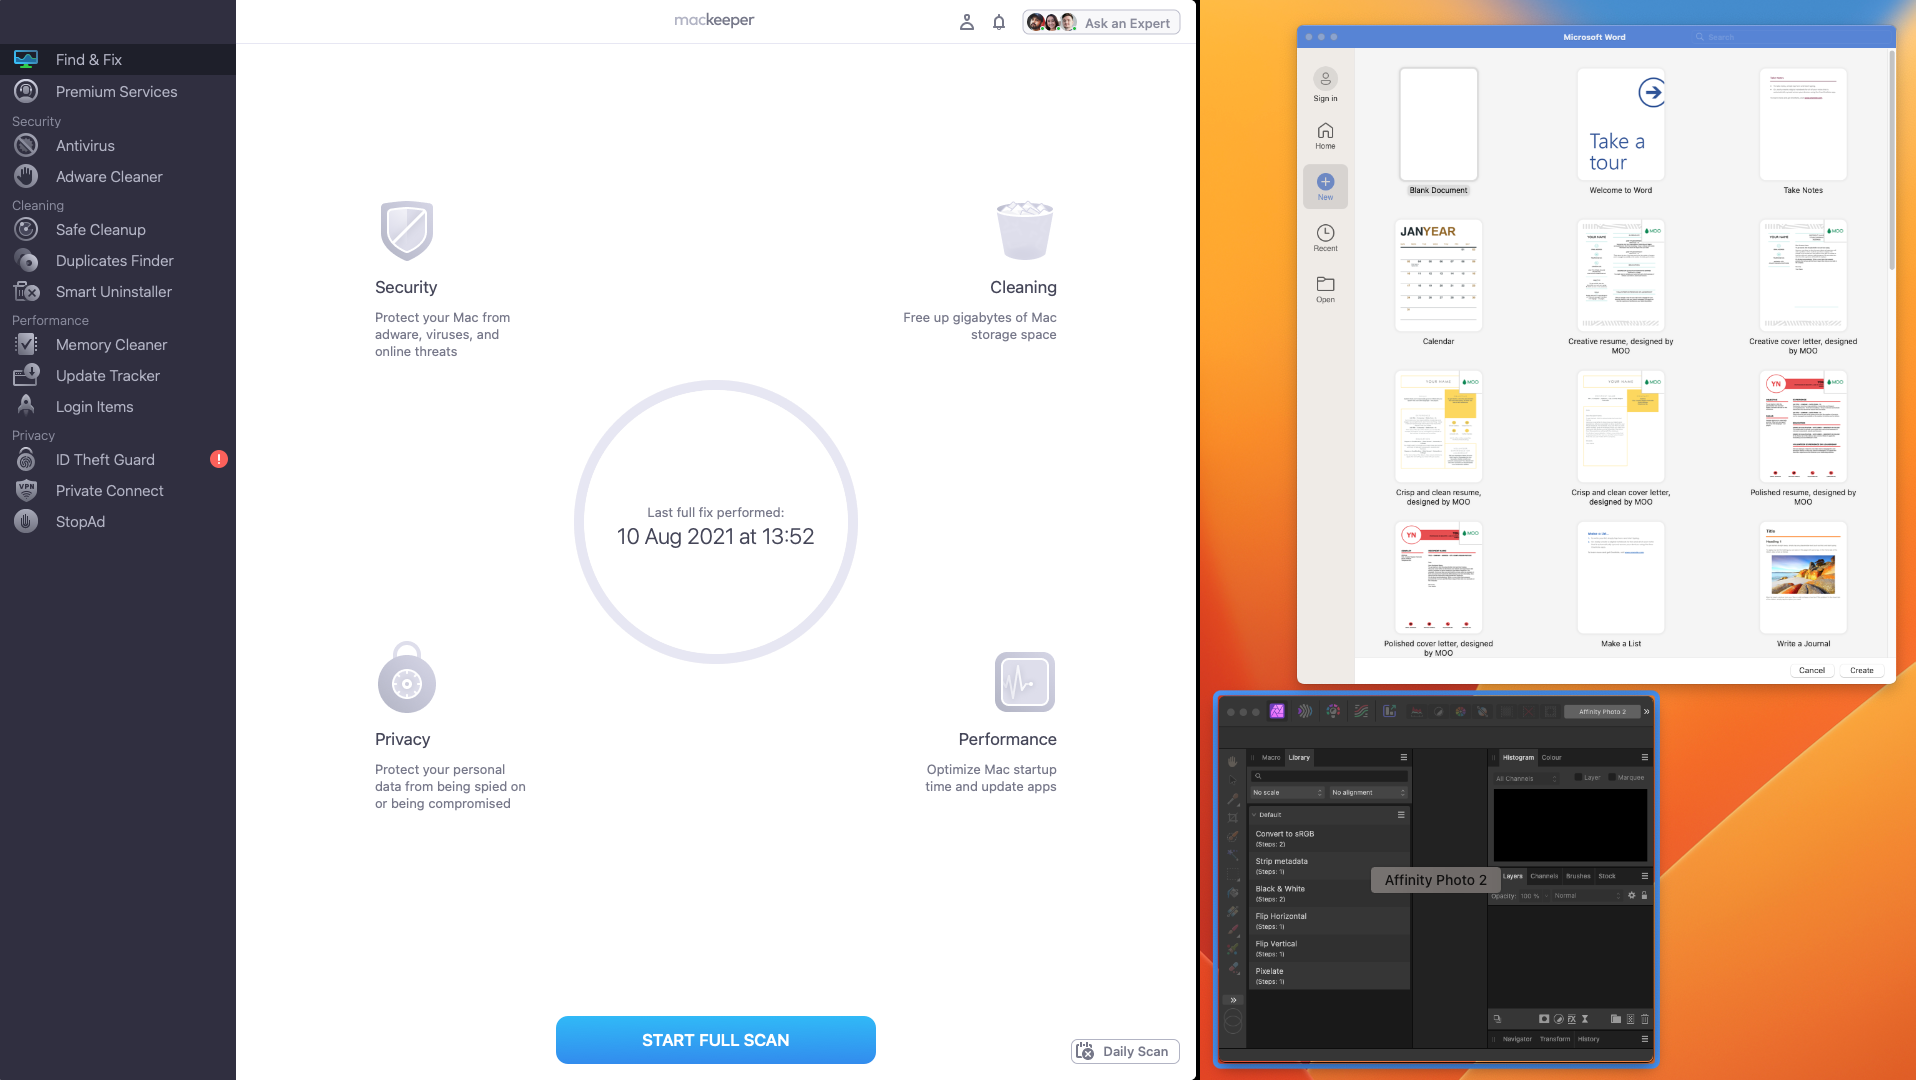This screenshot has height=1080, width=1916.
Task: Open the History tab in Affinity Photo
Action: 1589,1039
